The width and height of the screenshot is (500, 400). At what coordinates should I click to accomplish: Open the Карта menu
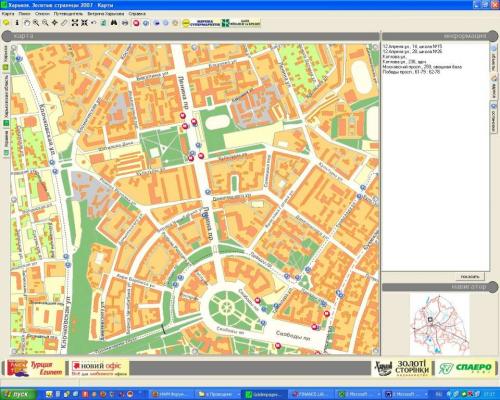click(8, 14)
